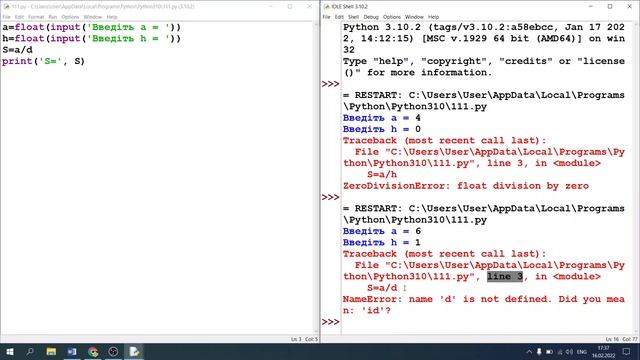The image size is (640, 360).
Task: Open the Window menu in IDLE Shell
Action: pyautogui.click(x=414, y=17)
